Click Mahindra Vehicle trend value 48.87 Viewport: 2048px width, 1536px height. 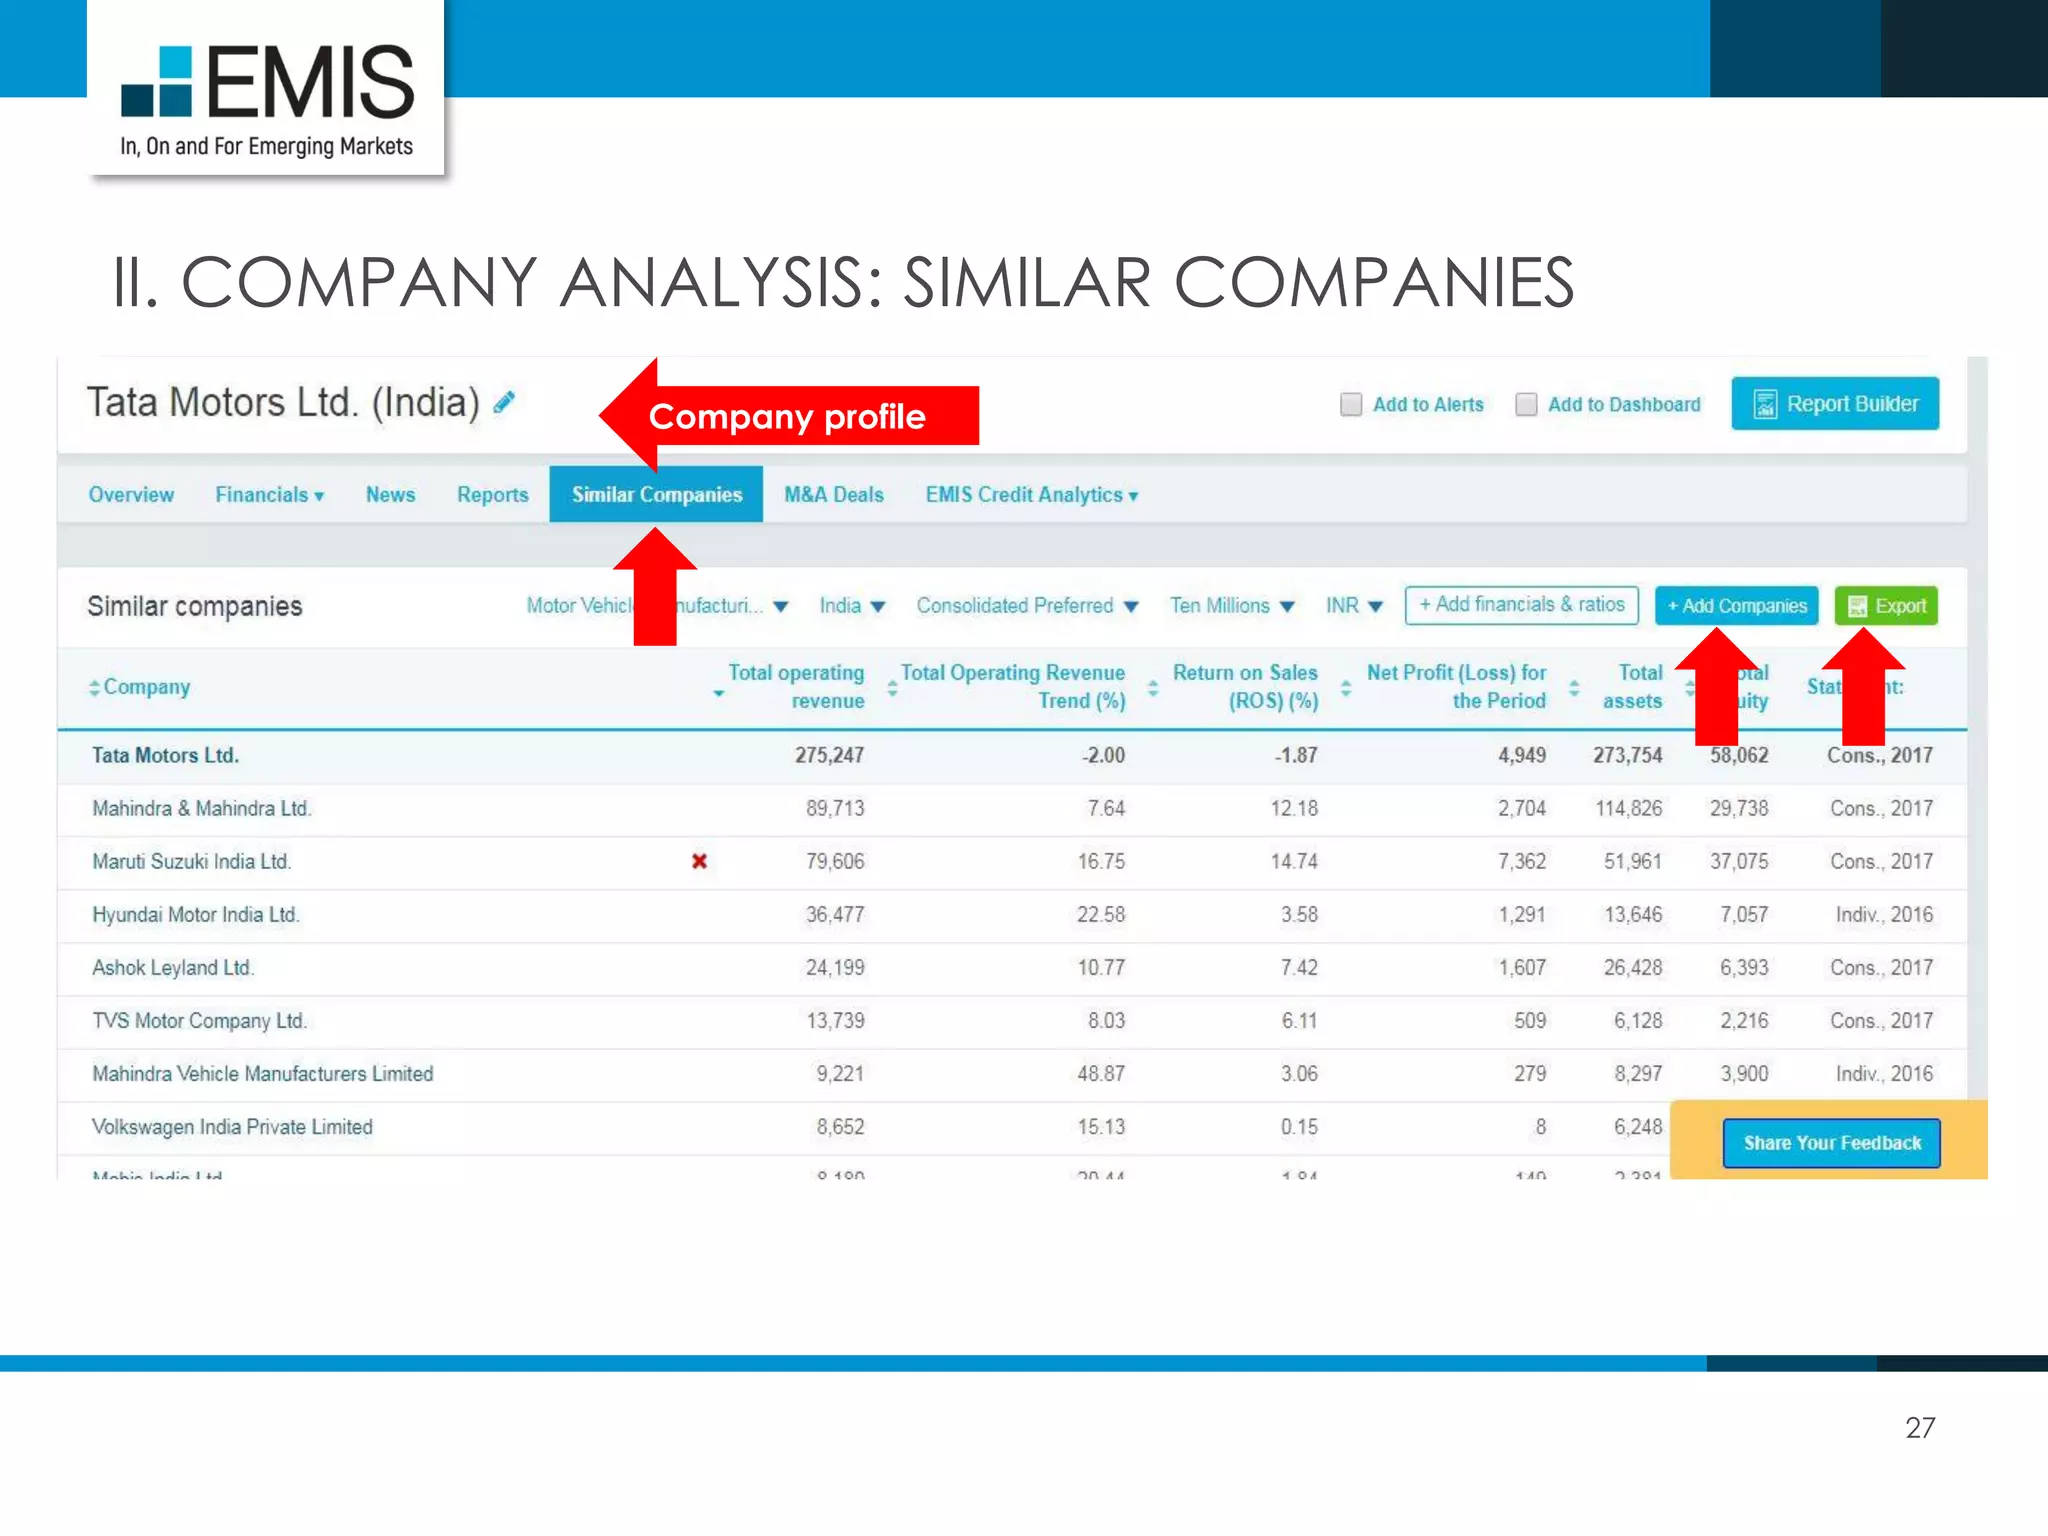click(1101, 1073)
